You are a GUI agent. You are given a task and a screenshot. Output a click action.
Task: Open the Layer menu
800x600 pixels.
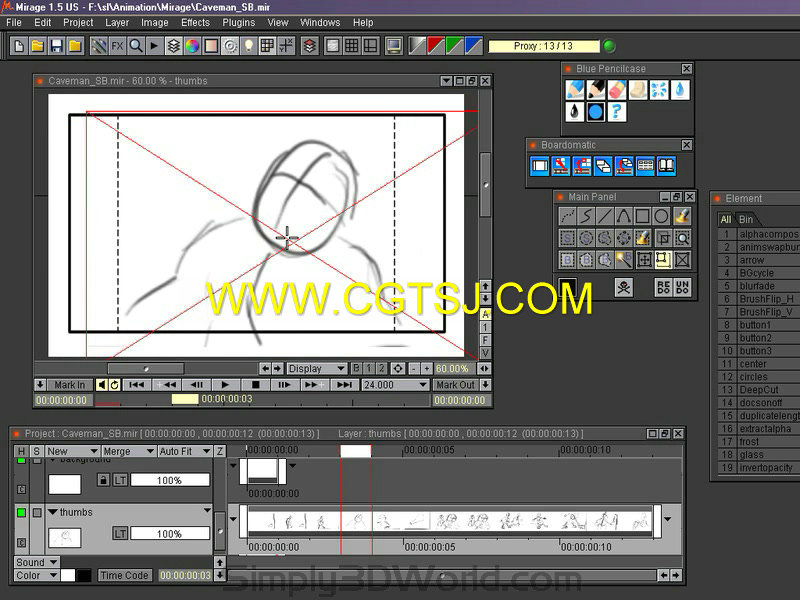(117, 22)
